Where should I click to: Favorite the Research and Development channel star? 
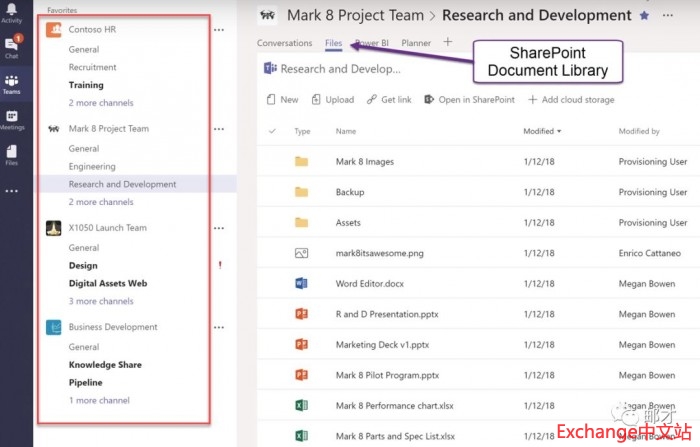click(644, 16)
